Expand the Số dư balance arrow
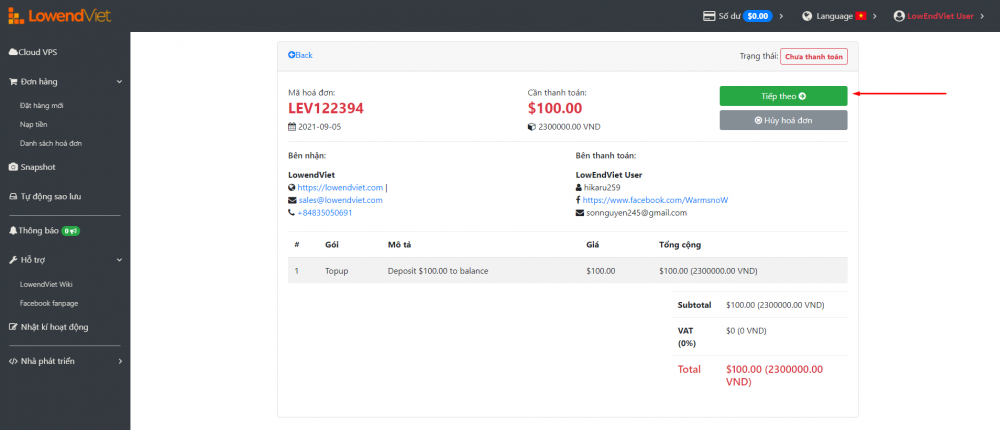Image resolution: width=1000 pixels, height=430 pixels. click(781, 16)
